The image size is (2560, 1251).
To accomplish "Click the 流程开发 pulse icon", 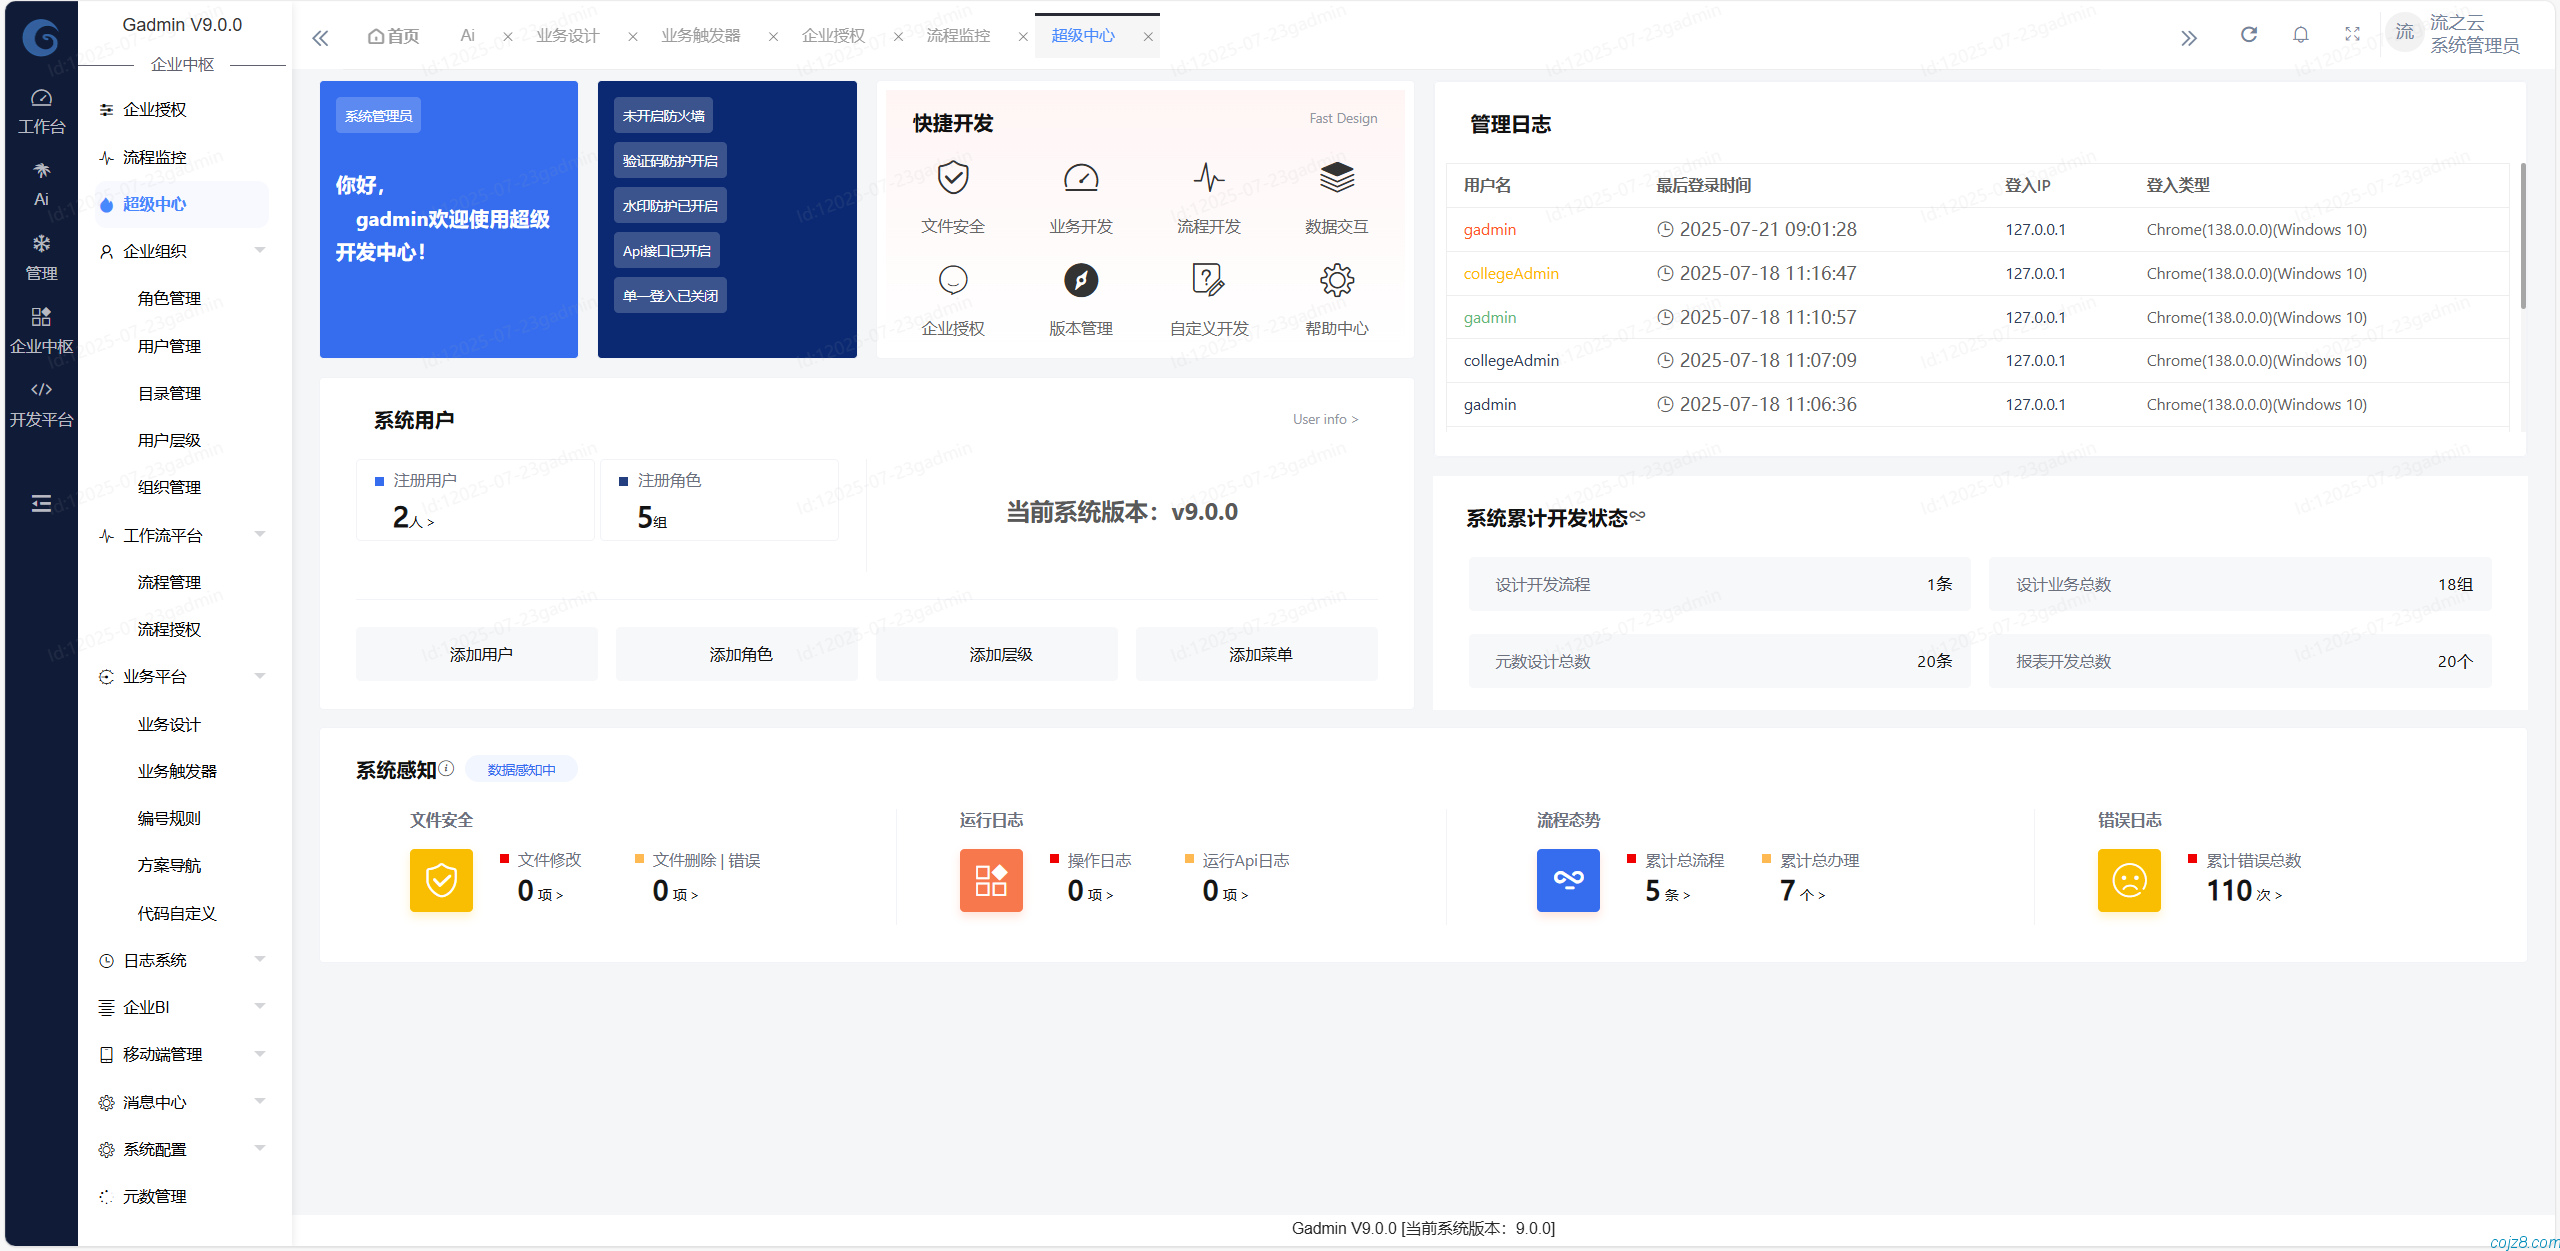I will pos(1208,178).
